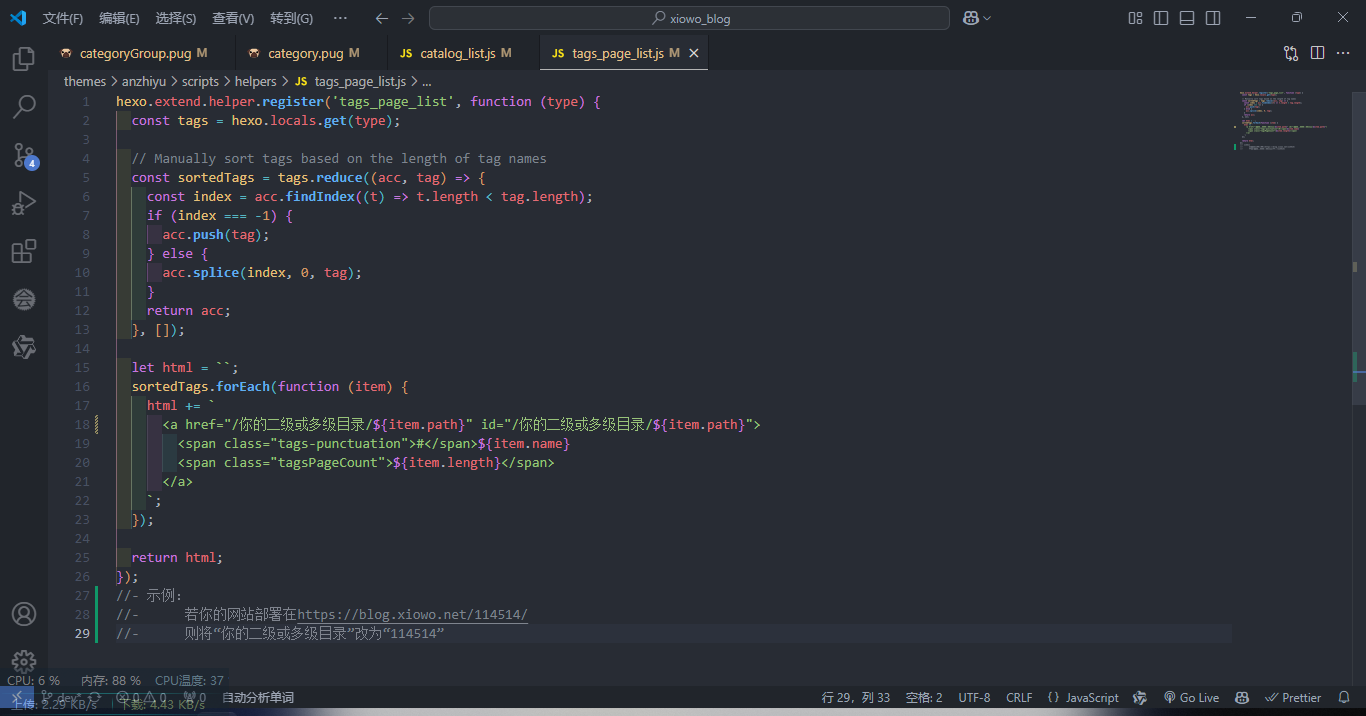Click the notifications bell in status bar
The width and height of the screenshot is (1366, 716).
pyautogui.click(x=1344, y=698)
